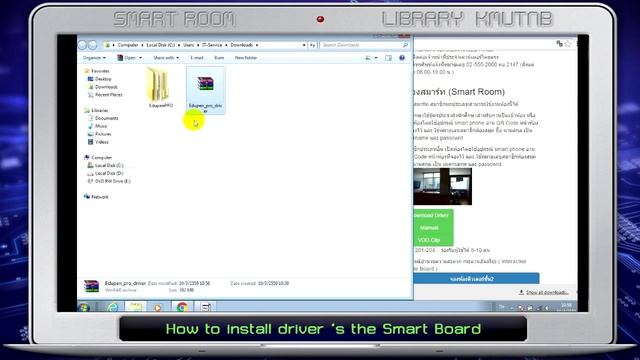Select Network in the navigation pane

pyautogui.click(x=96, y=197)
